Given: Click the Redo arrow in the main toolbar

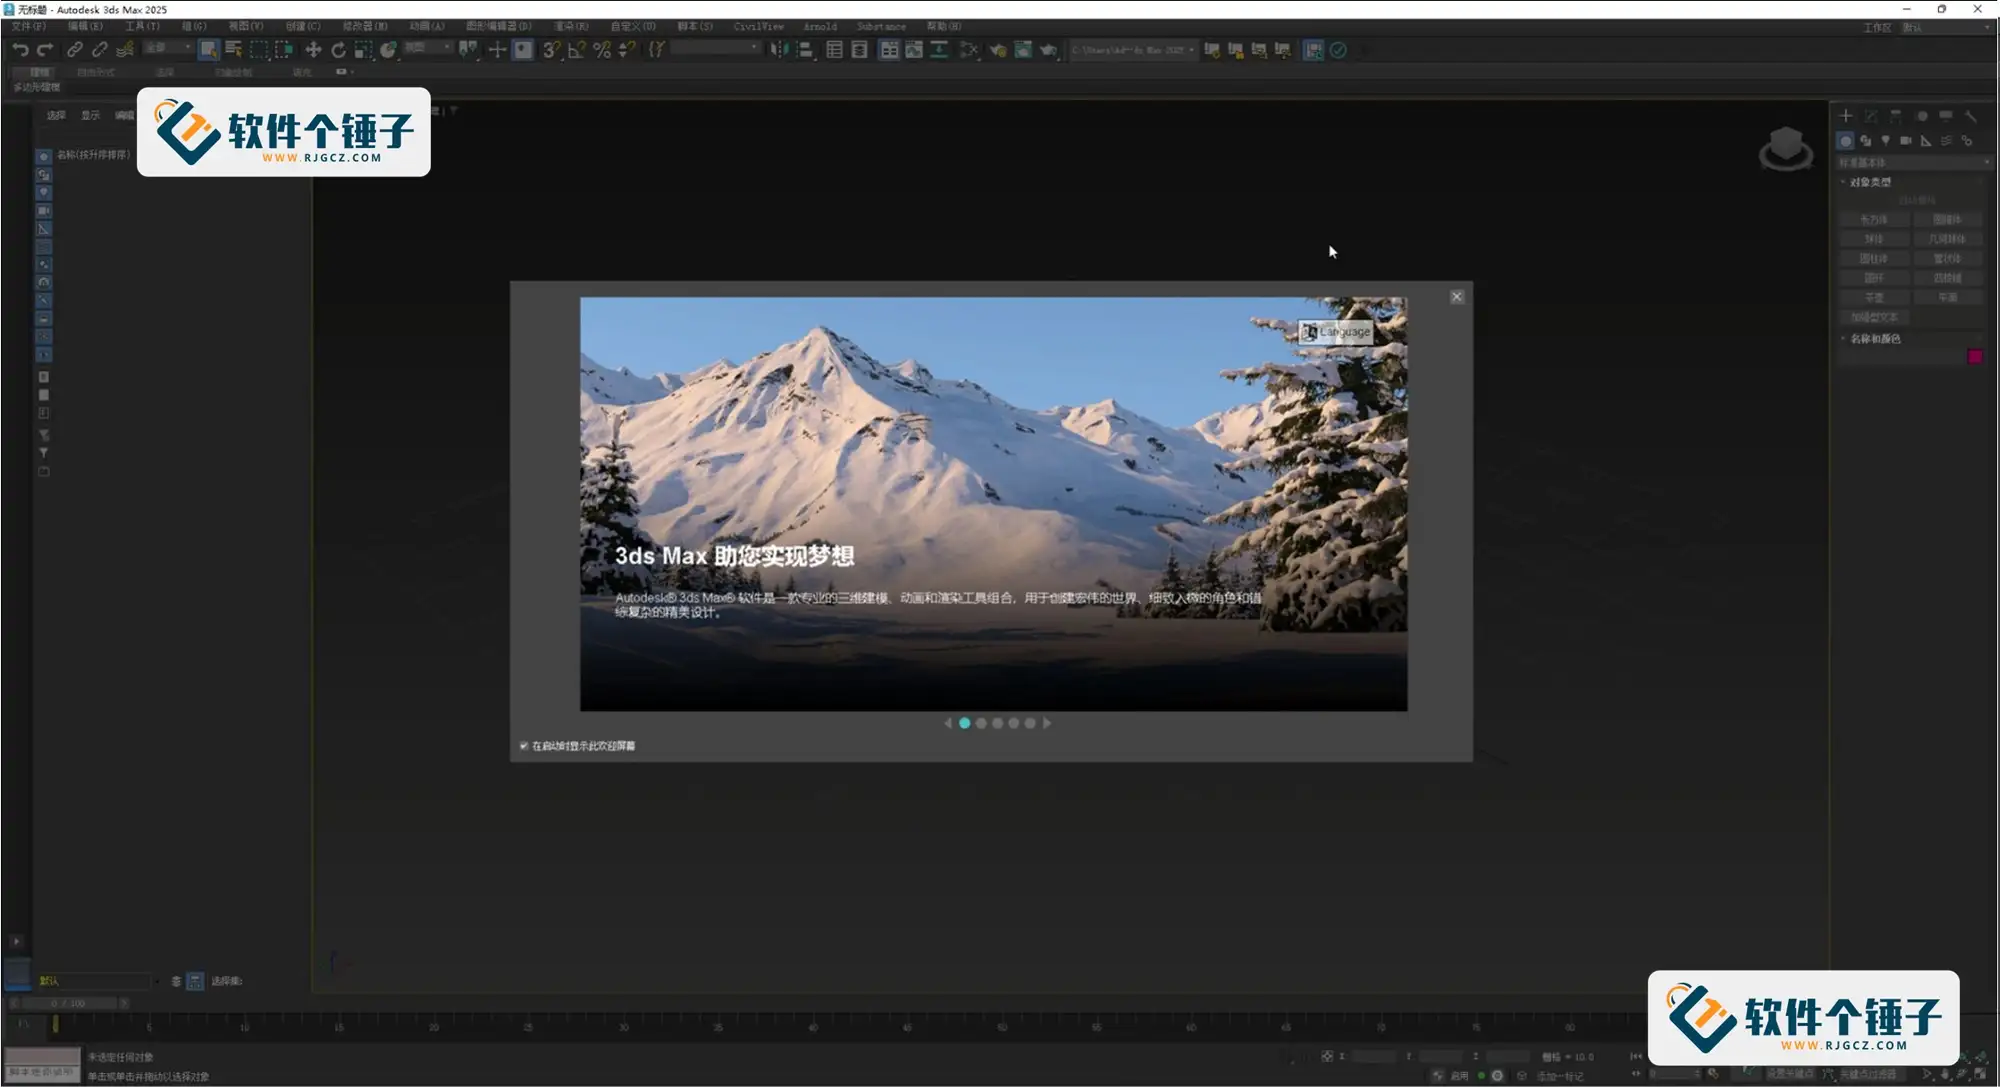Looking at the screenshot, I should (45, 50).
